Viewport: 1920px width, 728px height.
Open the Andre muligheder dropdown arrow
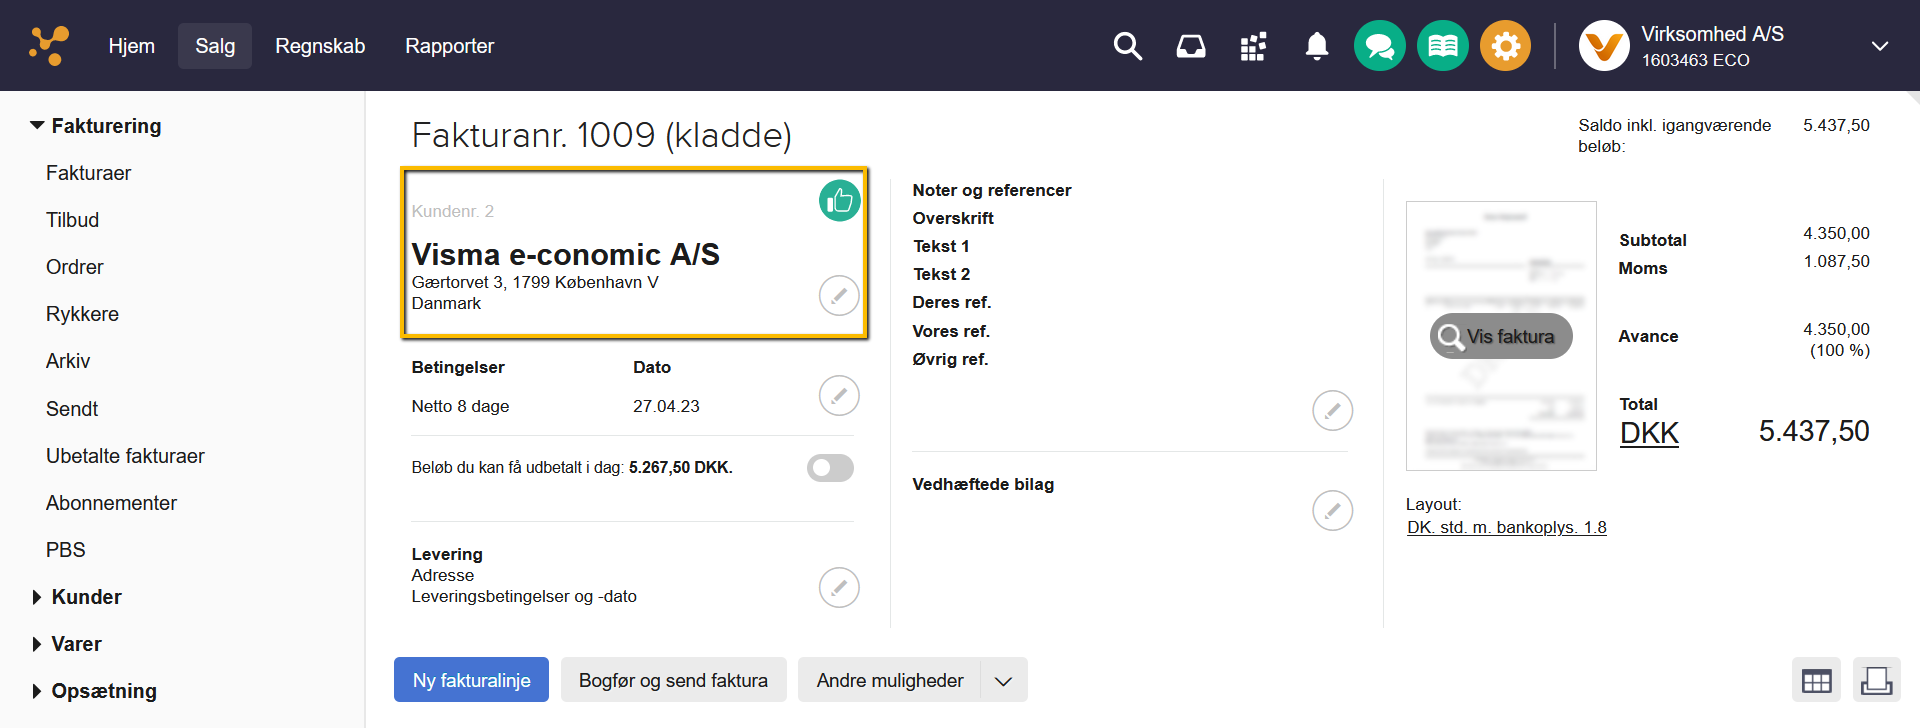1004,681
